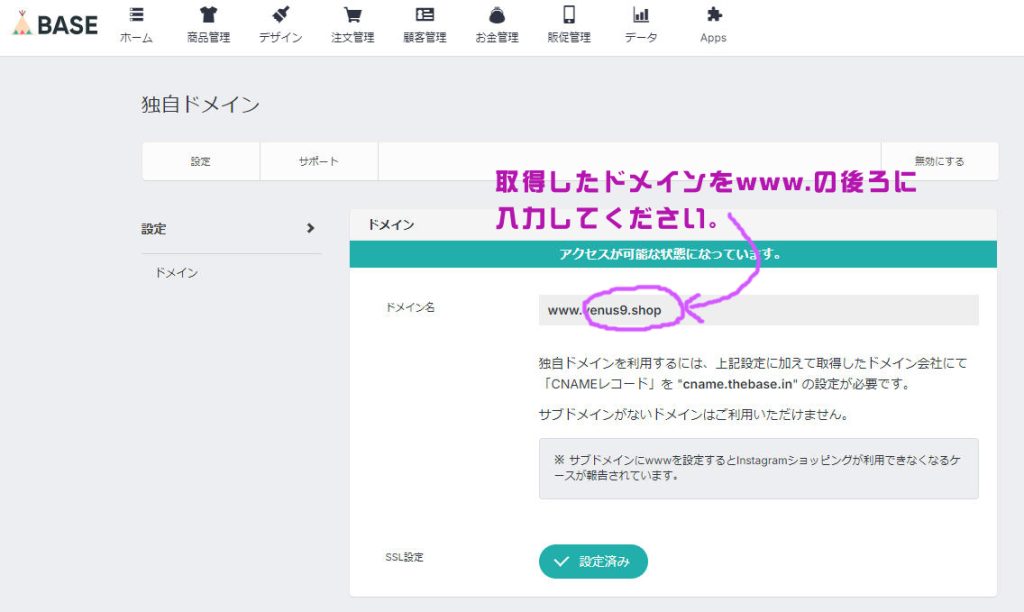
Task: Open Apps puzzle piece icon
Action: 713,15
